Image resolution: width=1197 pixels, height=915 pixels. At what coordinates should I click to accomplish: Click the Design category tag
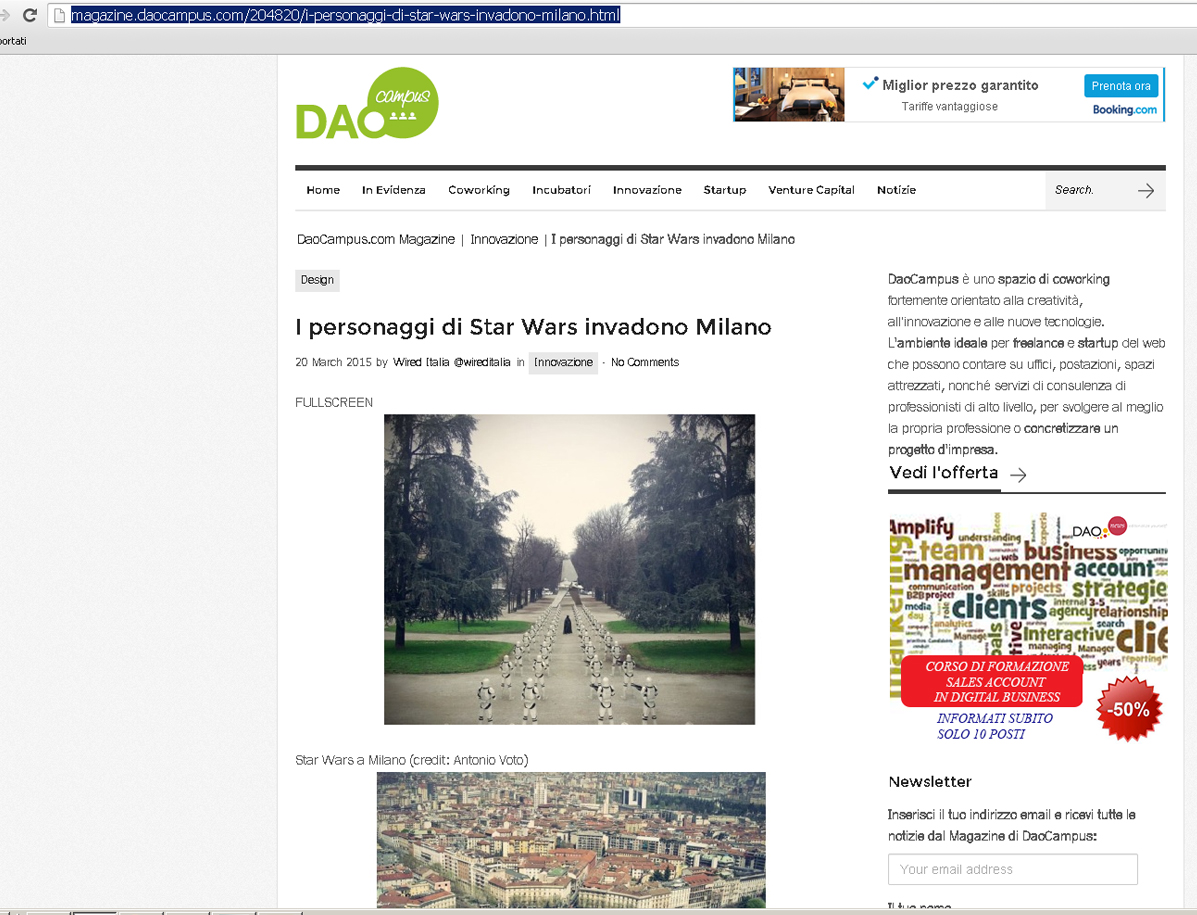pos(318,280)
